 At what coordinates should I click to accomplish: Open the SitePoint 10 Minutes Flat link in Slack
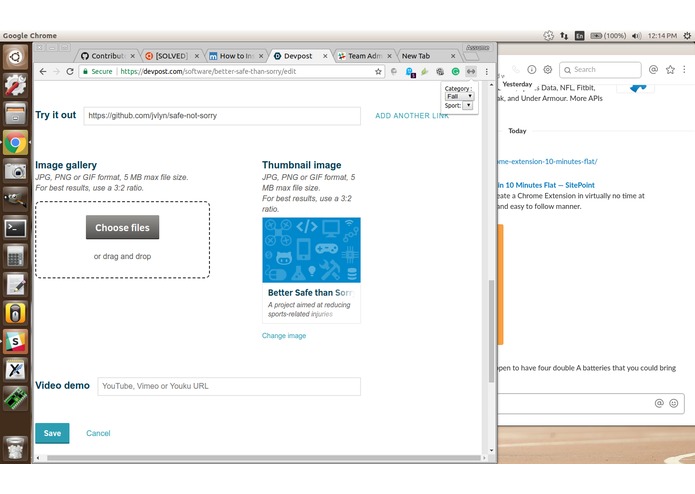click(x=546, y=185)
